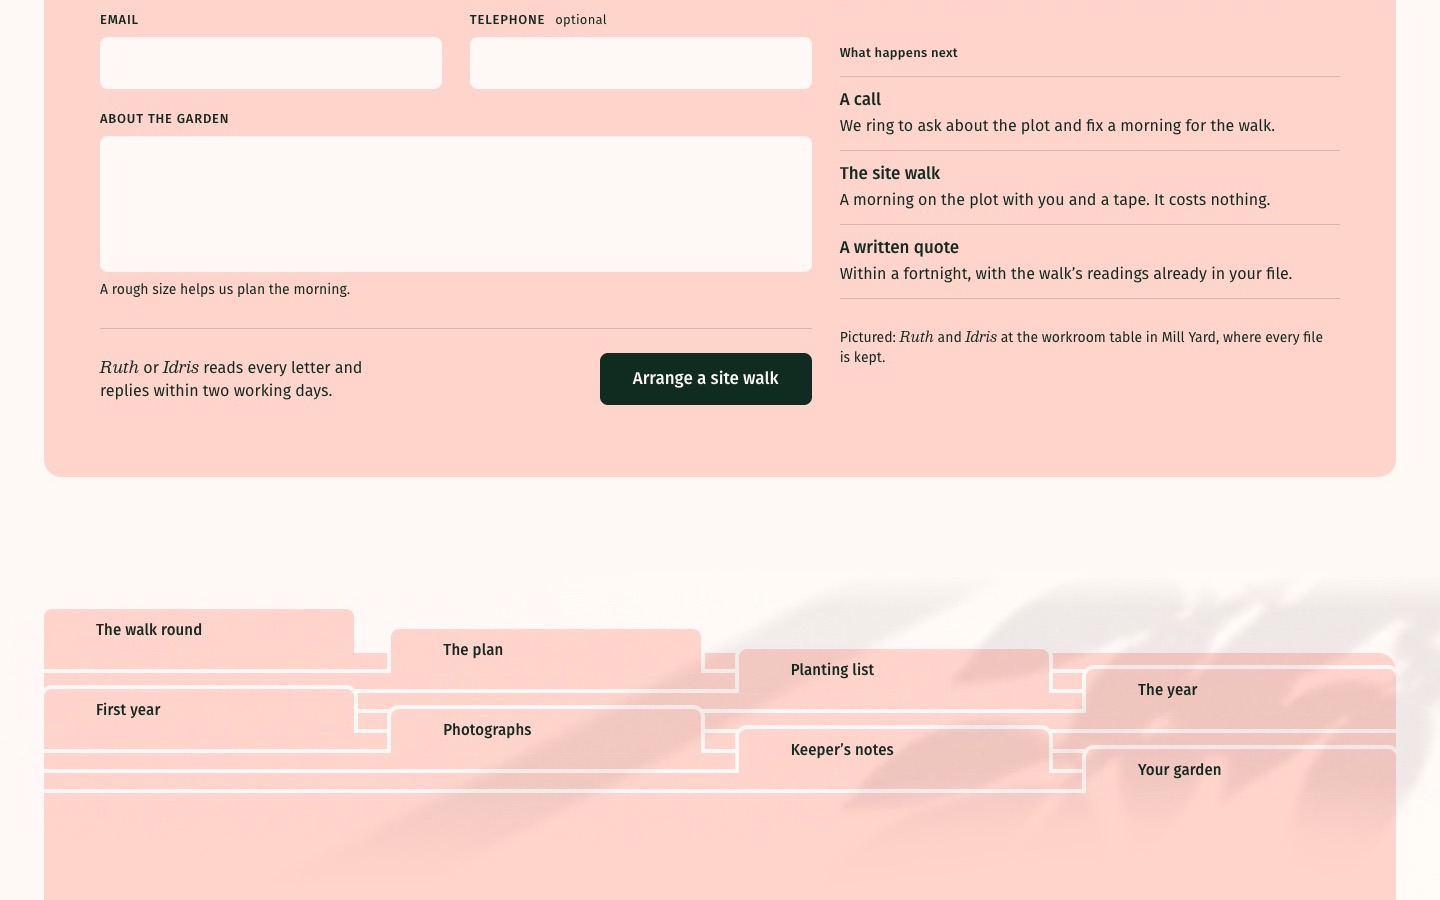
Task: Click the 'ABOUT THE GARDEN' field label
Action: 164,119
